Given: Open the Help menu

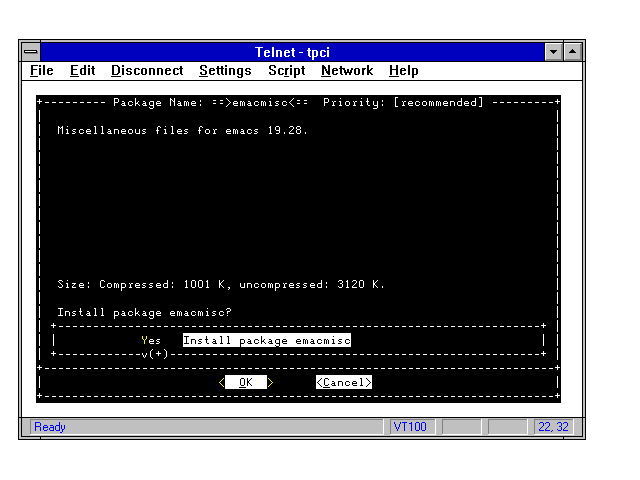Looking at the screenshot, I should pyautogui.click(x=404, y=71).
